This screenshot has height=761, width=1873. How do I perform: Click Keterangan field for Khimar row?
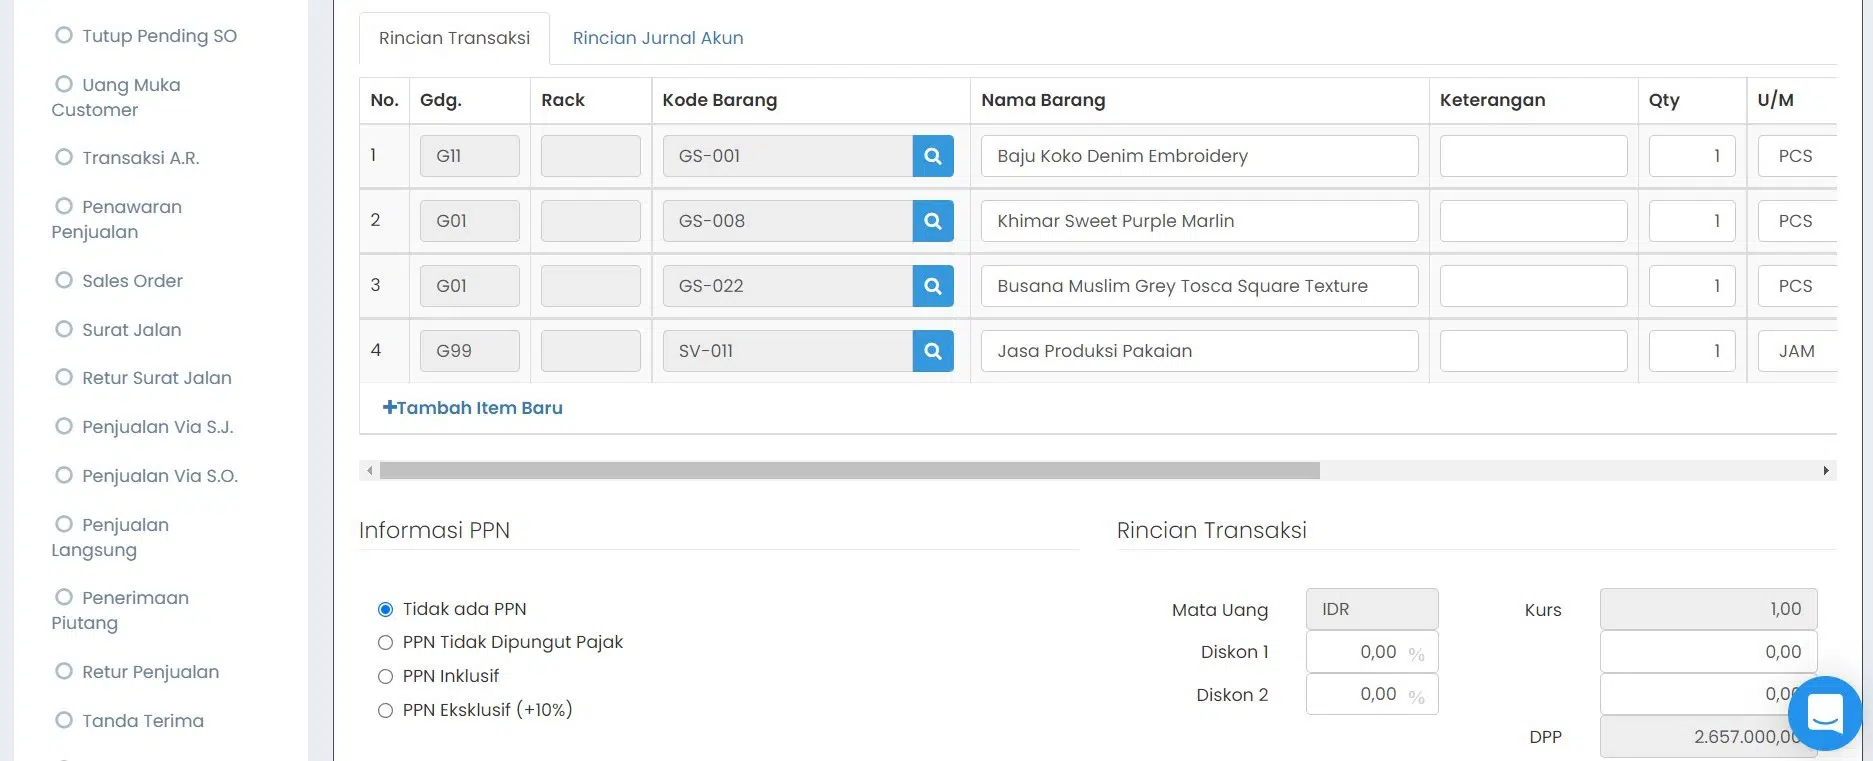click(x=1533, y=221)
